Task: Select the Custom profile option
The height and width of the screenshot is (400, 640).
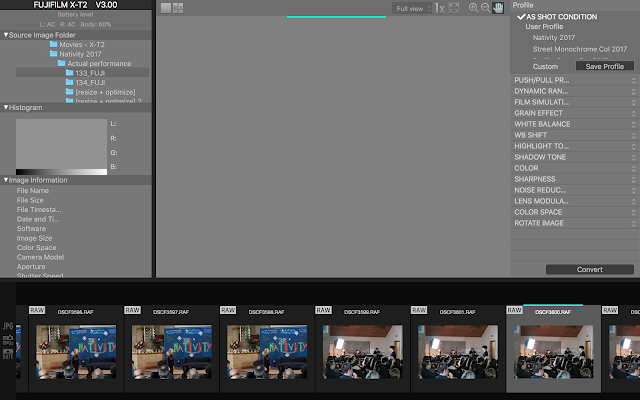Action: 545,67
